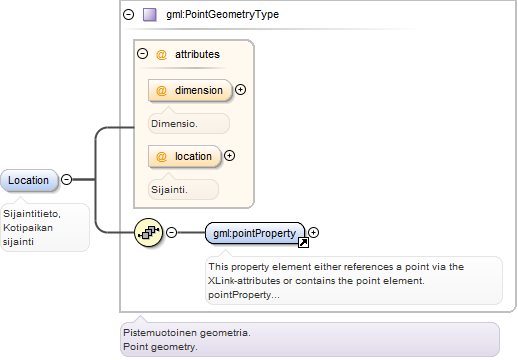This screenshot has width=518, height=360.
Task: Click the @ icon on dimension node
Action: tap(161, 90)
